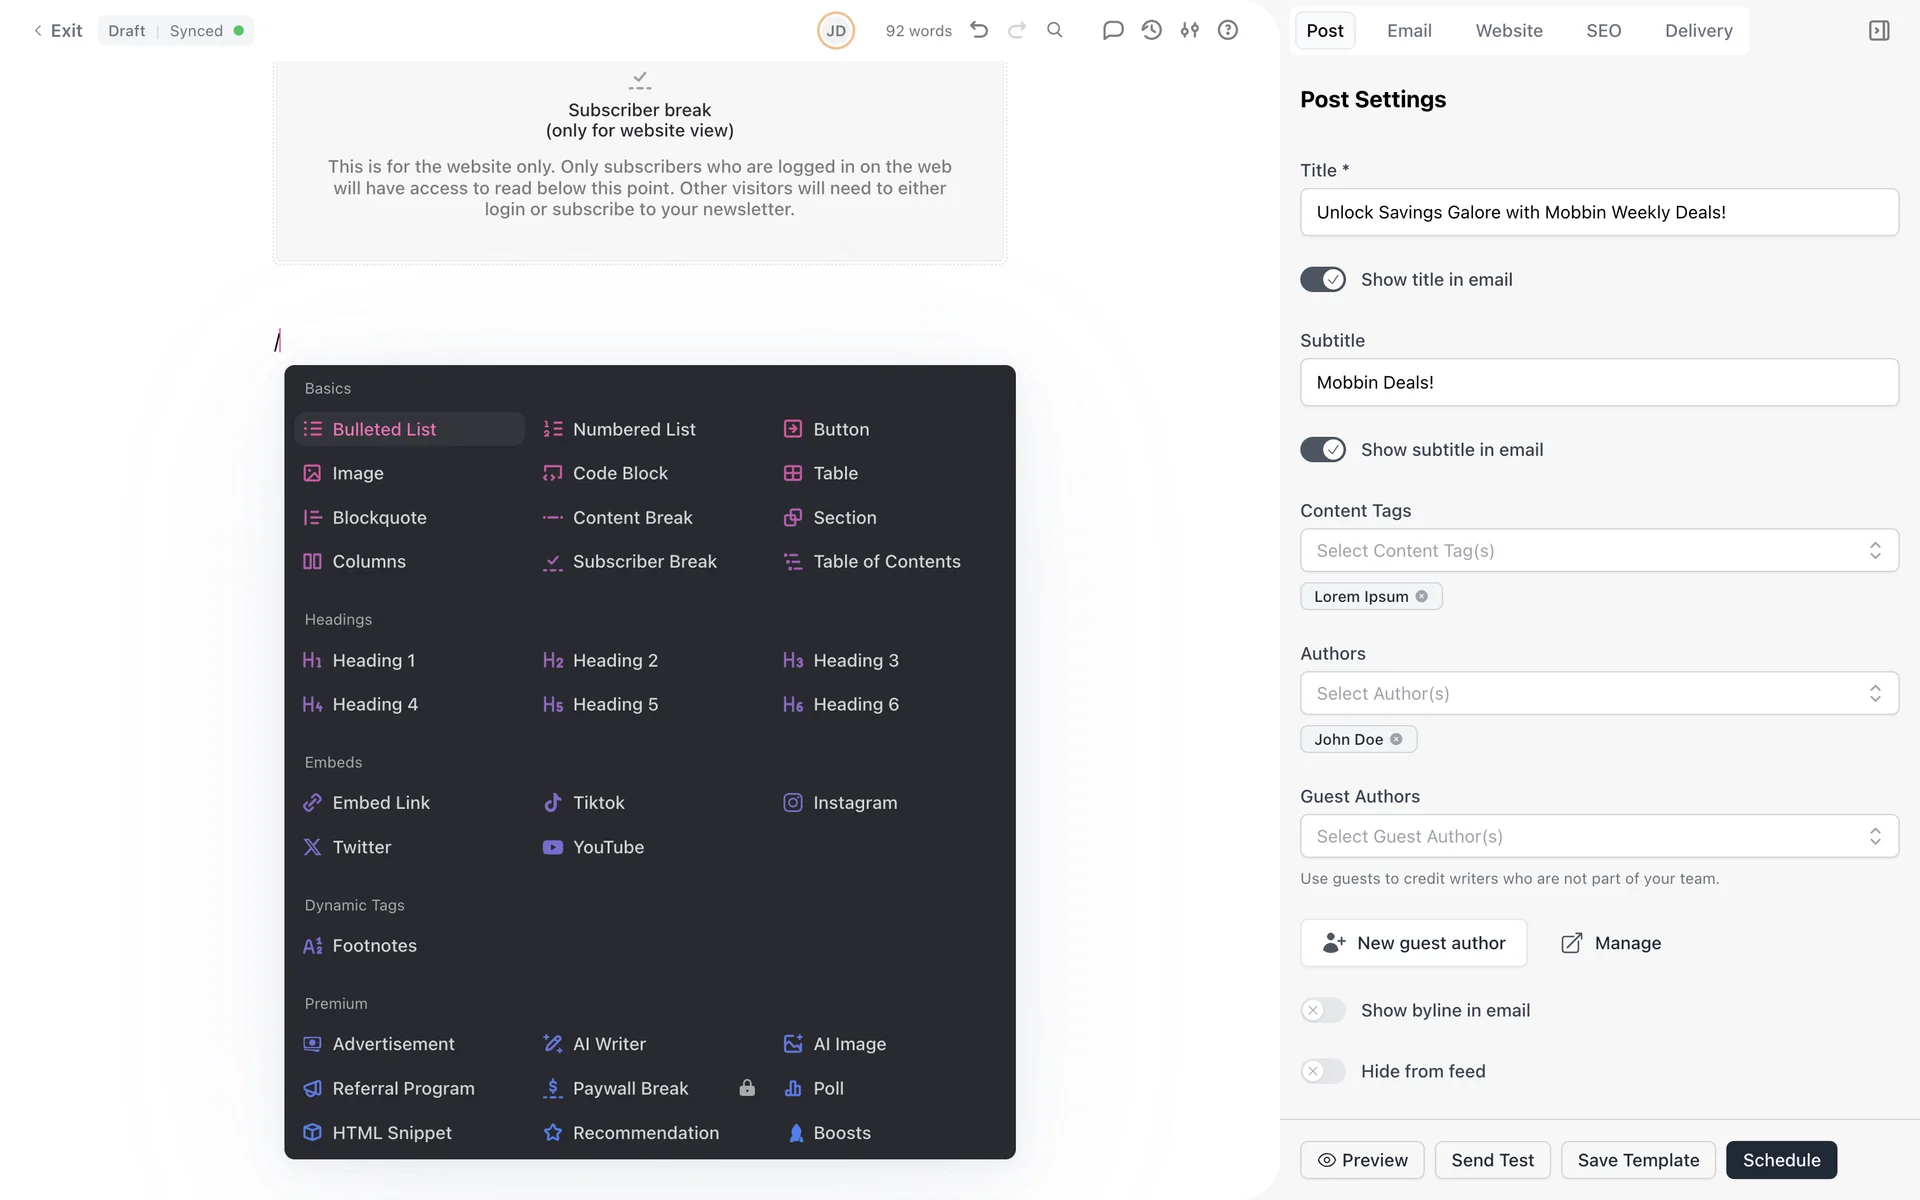Expand the Select Content Tag(s) dropdown
The width and height of the screenshot is (1920, 1200).
(x=1598, y=550)
